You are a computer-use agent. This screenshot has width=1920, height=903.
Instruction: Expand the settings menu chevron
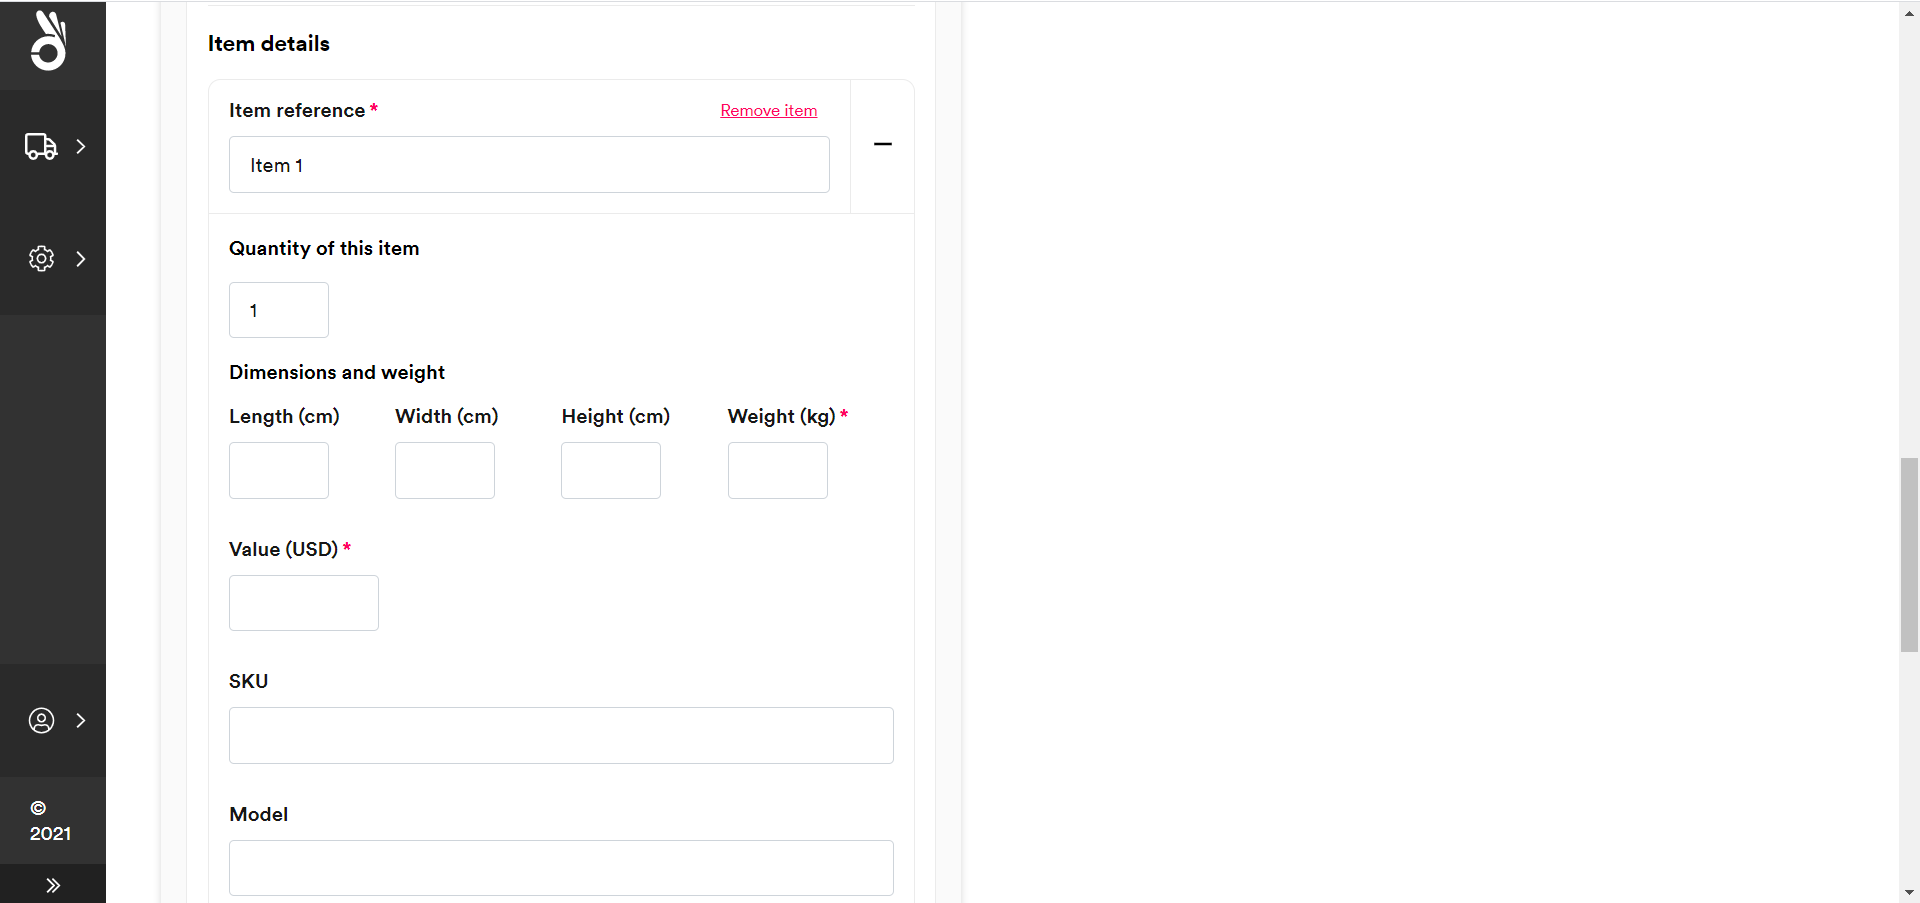click(x=81, y=258)
